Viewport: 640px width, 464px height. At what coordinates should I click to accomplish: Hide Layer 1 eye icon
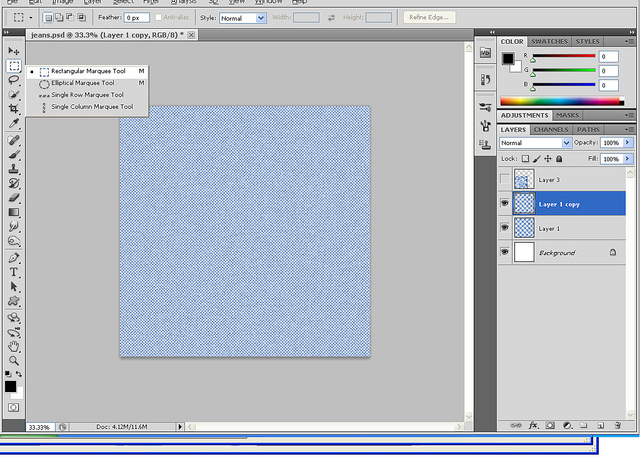505,227
